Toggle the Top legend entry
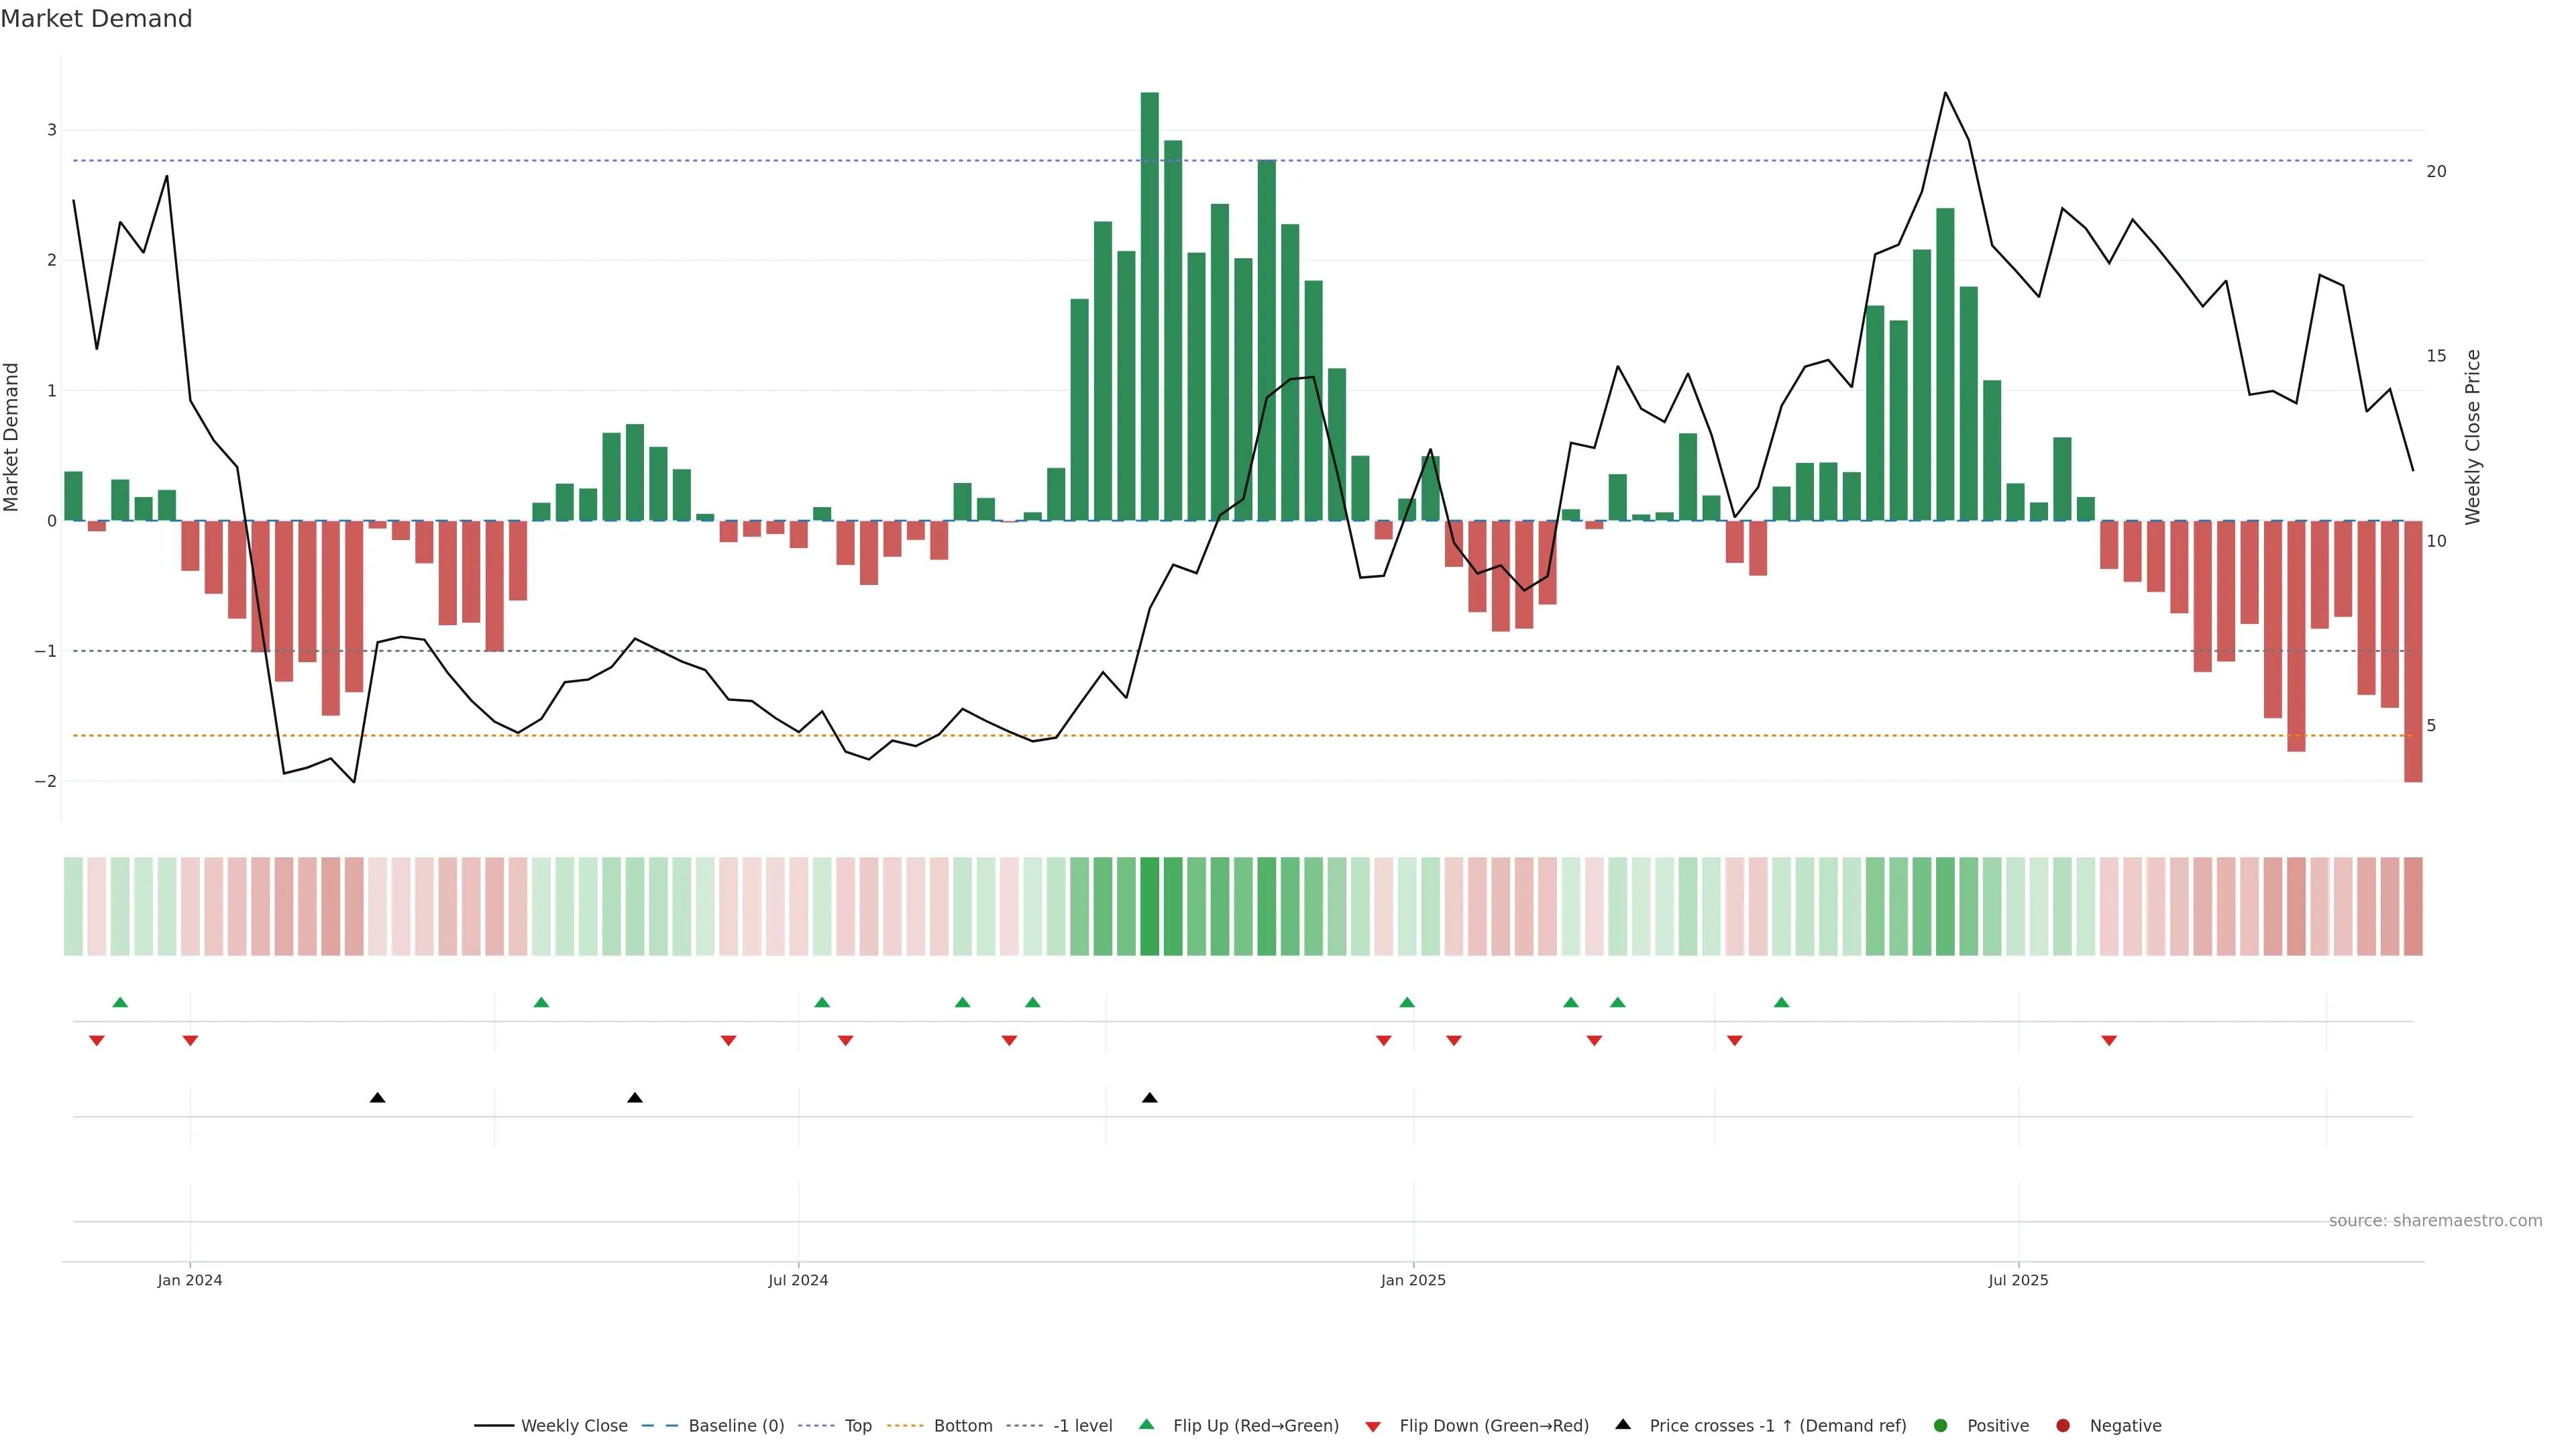The width and height of the screenshot is (2576, 1449). 857,1425
